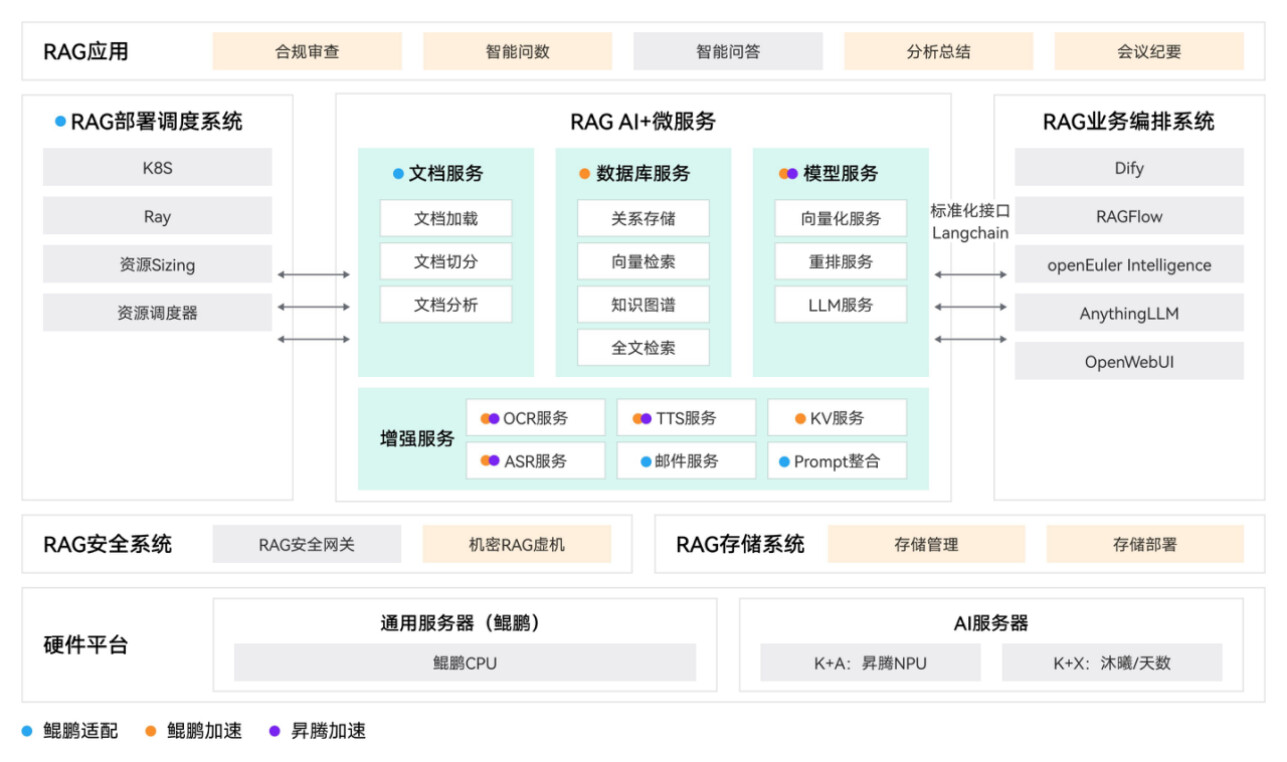Viewport: 1287px width, 762px height.
Task: Click the dual dots on OCR服务
Action: 490,419
